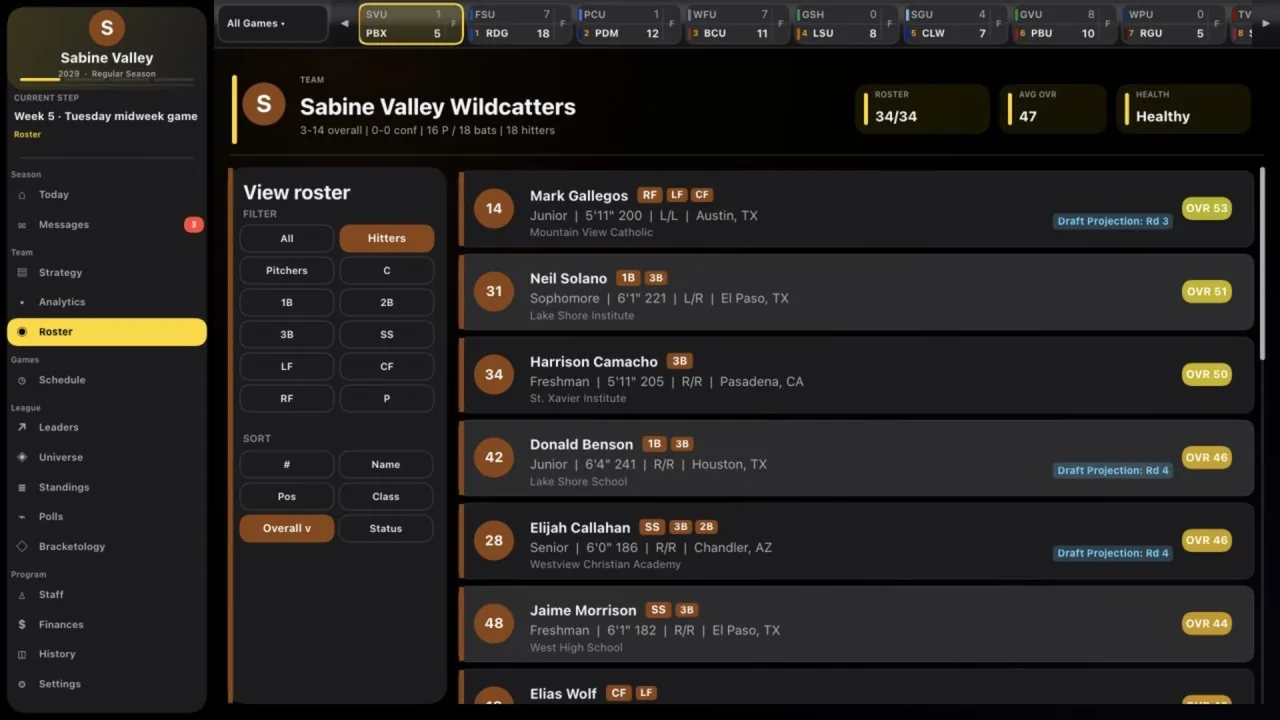Open Mark Gallegos player card

pyautogui.click(x=856, y=209)
